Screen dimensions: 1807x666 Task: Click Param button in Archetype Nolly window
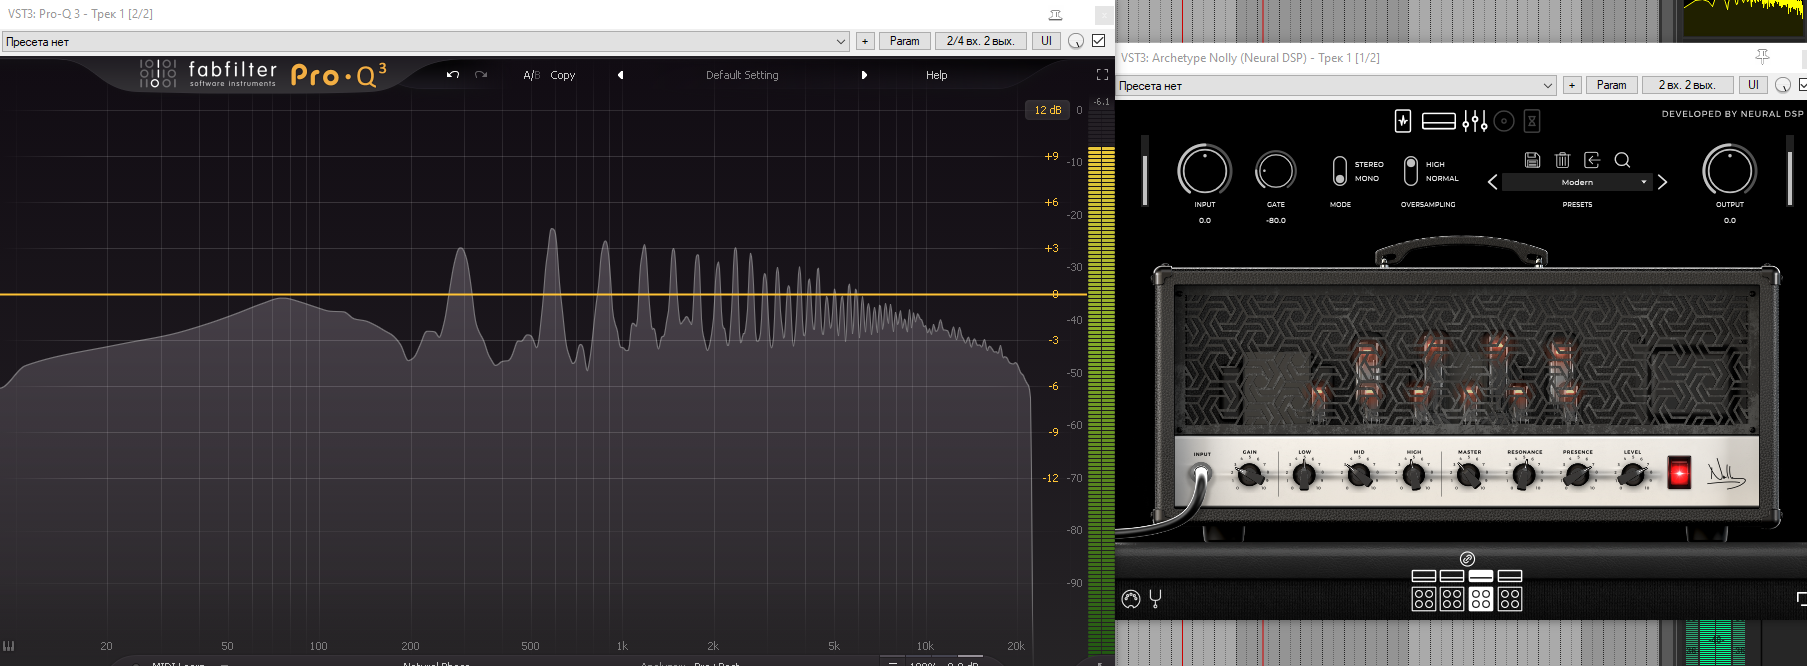pos(1611,85)
